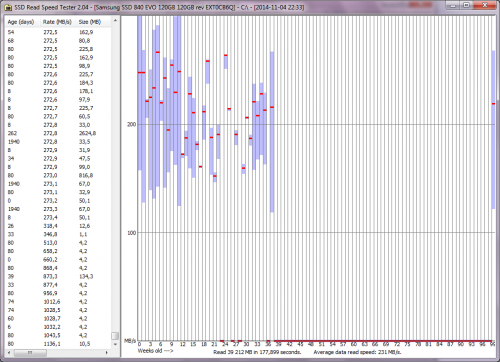Click the vertical scrollbar thumb of file list
Image resolution: width=500 pixels, height=362 pixels.
click(115, 336)
